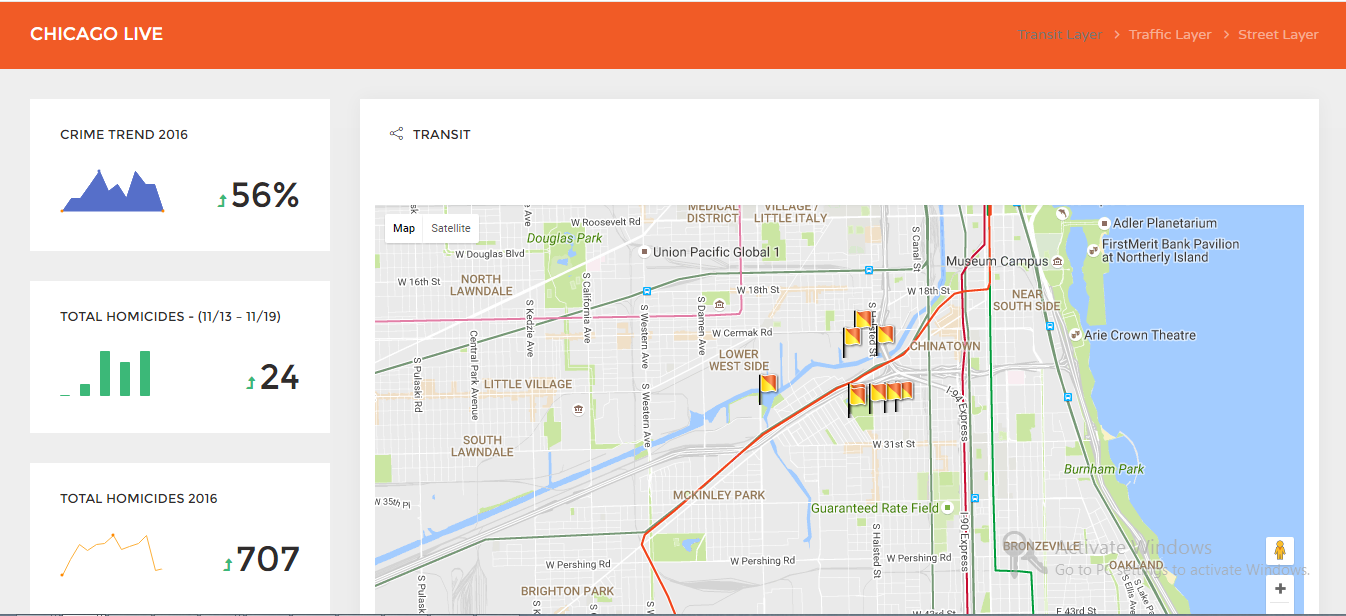The height and width of the screenshot is (616, 1346).
Task: Click the flag marker in Lower West Side
Action: tap(767, 389)
